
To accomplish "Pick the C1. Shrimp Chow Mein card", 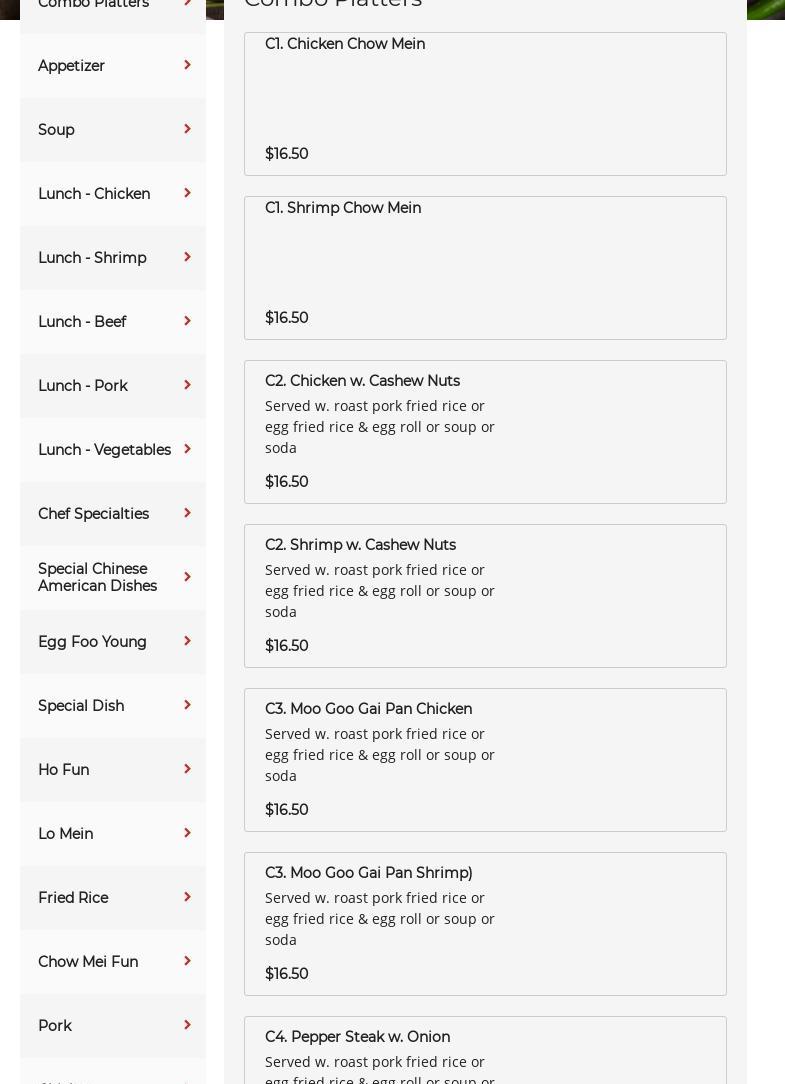I will 485,268.
